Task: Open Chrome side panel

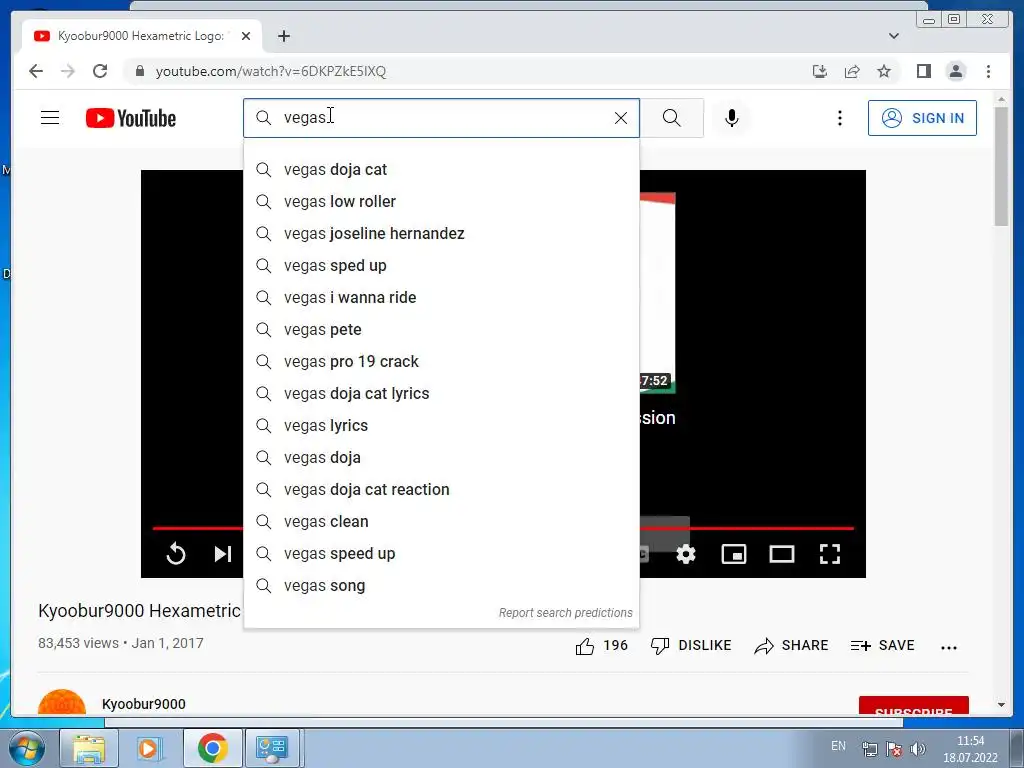Action: pyautogui.click(x=923, y=71)
